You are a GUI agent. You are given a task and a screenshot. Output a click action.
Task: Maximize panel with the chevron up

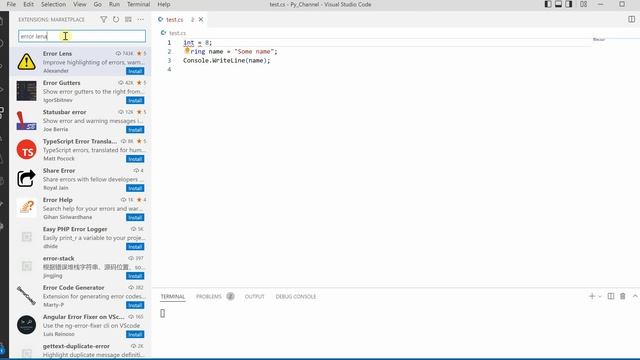coord(635,296)
